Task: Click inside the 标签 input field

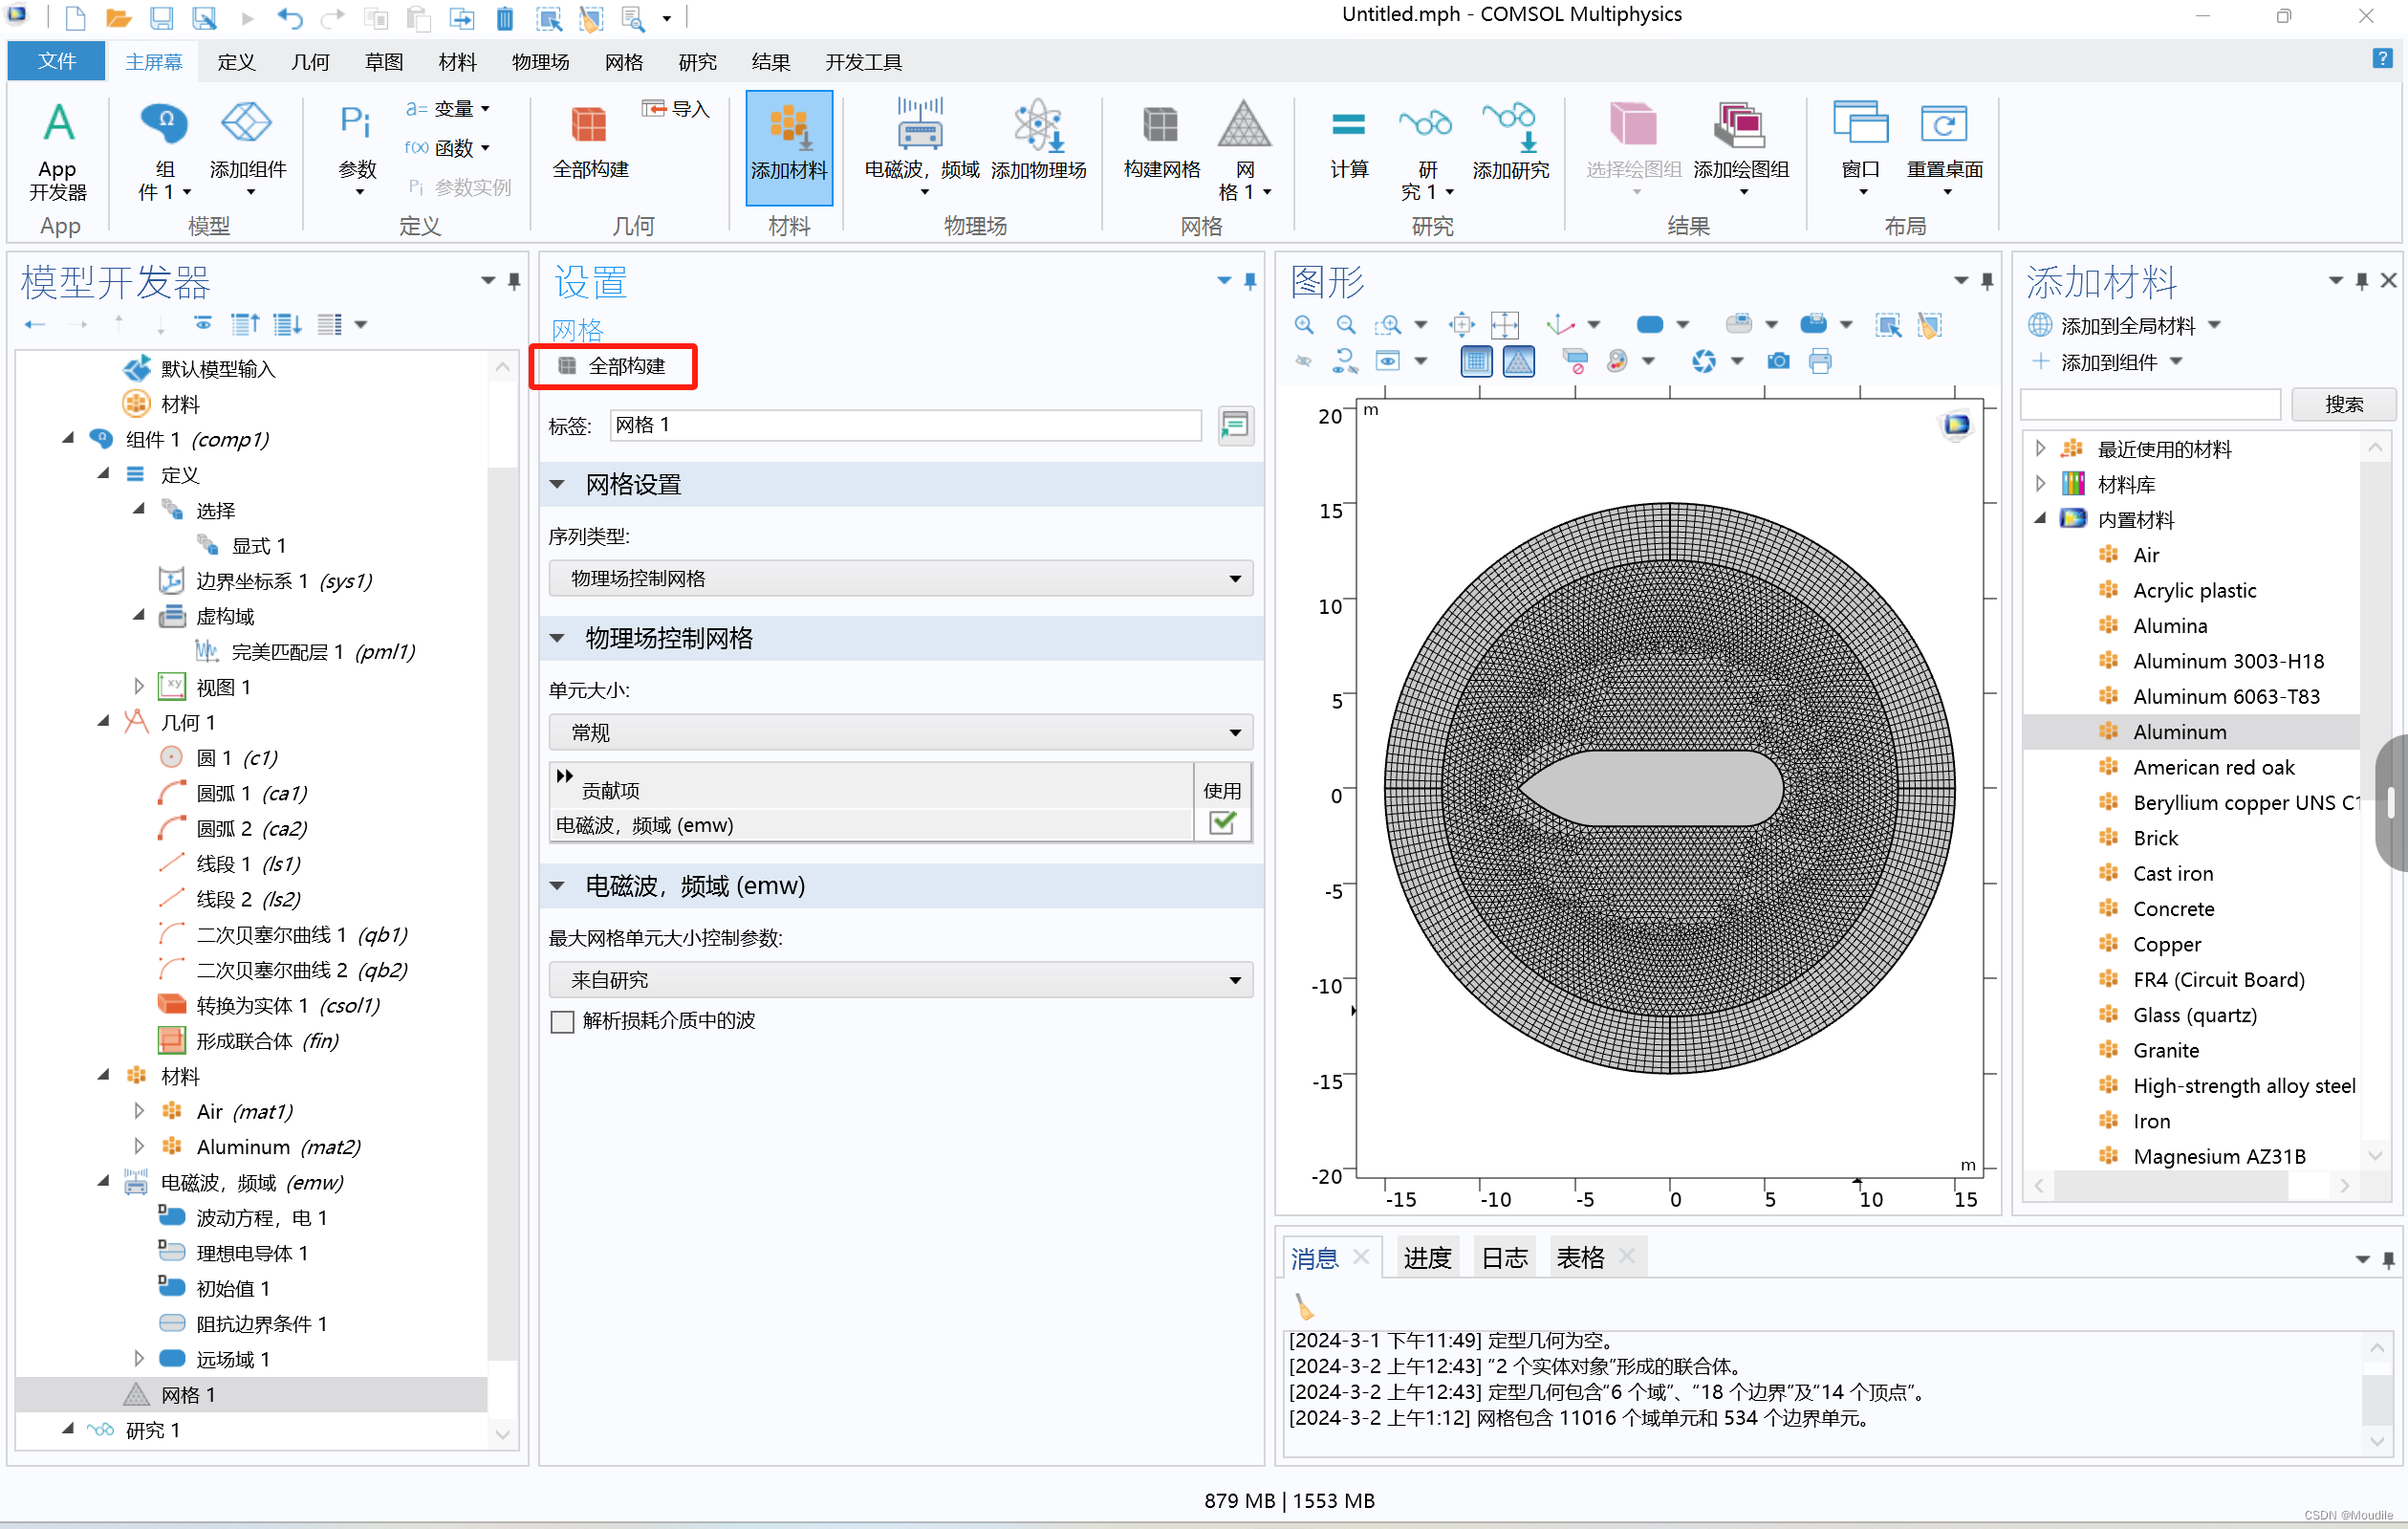Action: point(905,425)
